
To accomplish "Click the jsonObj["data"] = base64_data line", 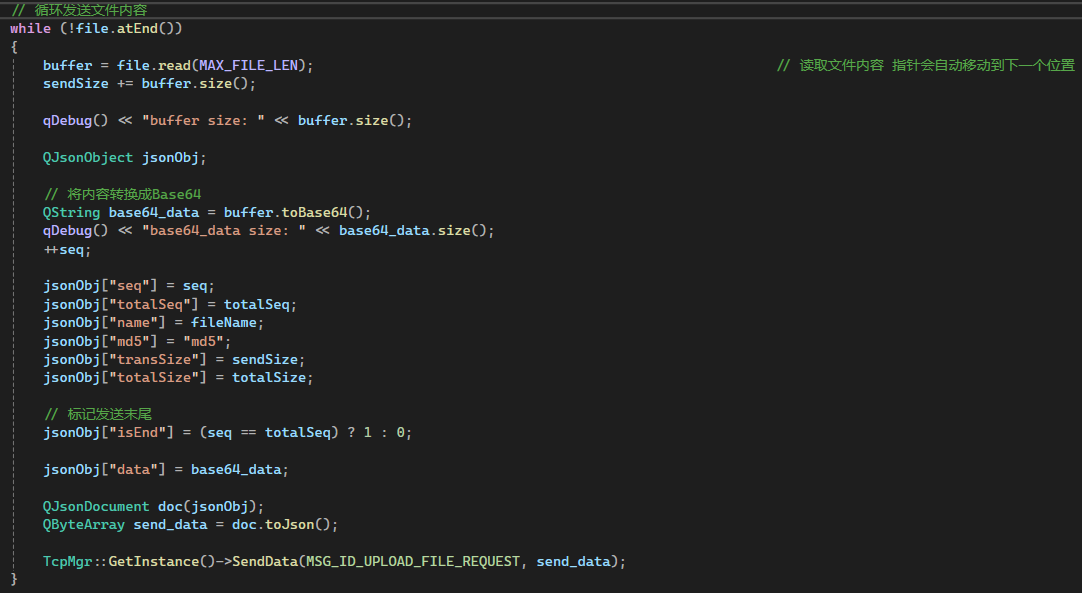I will click(166, 469).
